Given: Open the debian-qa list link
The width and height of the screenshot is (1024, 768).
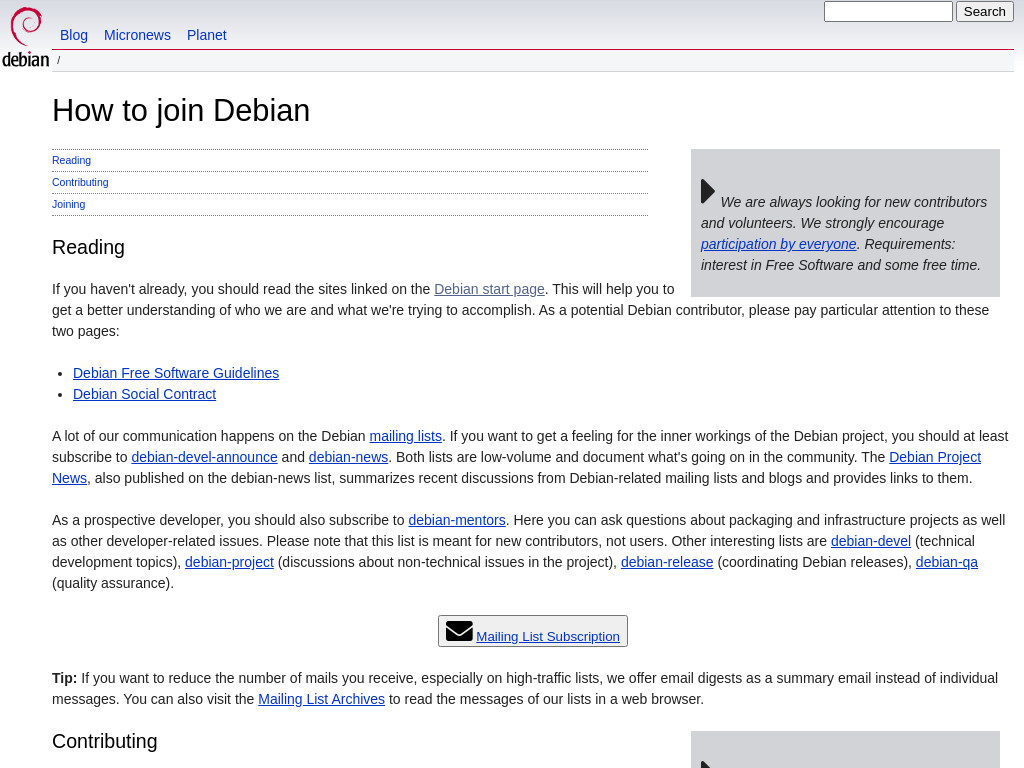Looking at the screenshot, I should pyautogui.click(x=947, y=562).
